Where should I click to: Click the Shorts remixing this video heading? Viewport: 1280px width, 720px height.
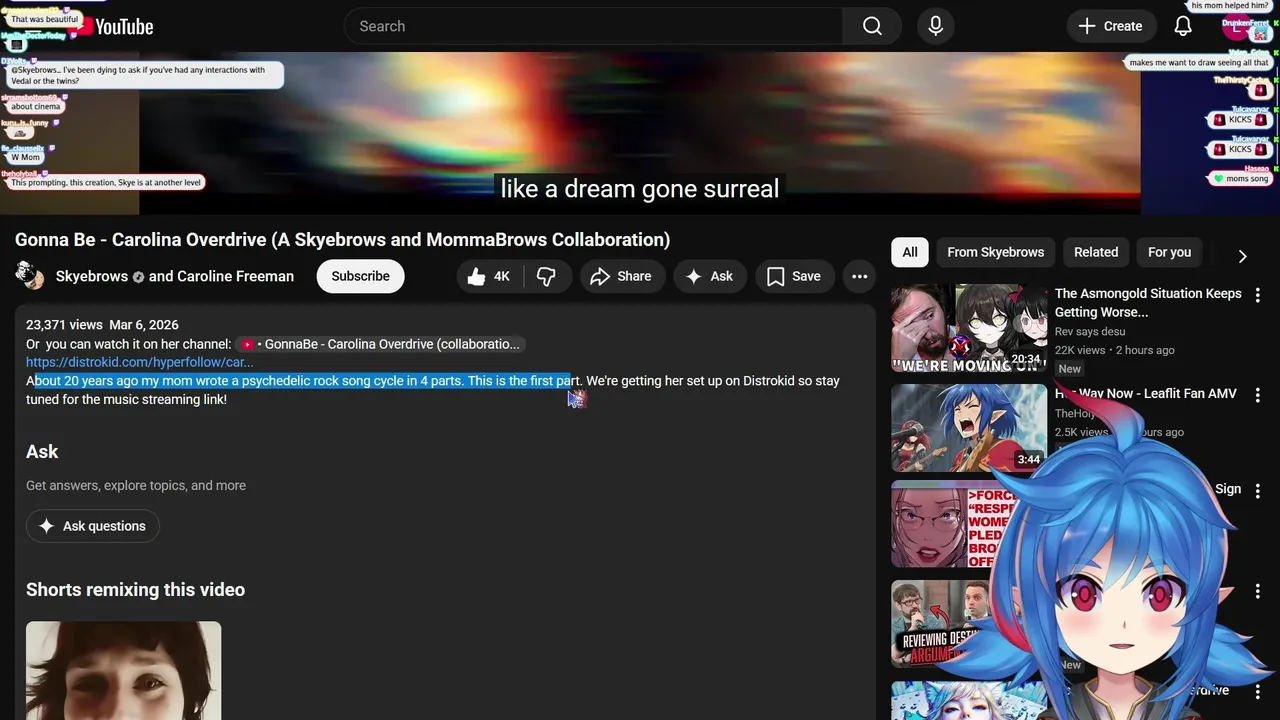point(135,590)
